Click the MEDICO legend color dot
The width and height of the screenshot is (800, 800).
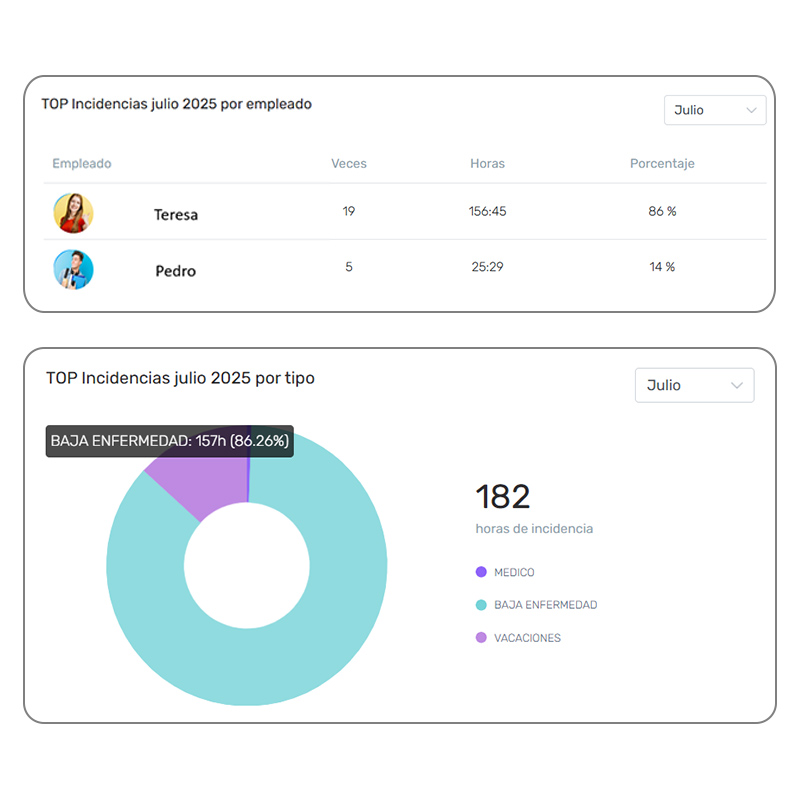481,572
